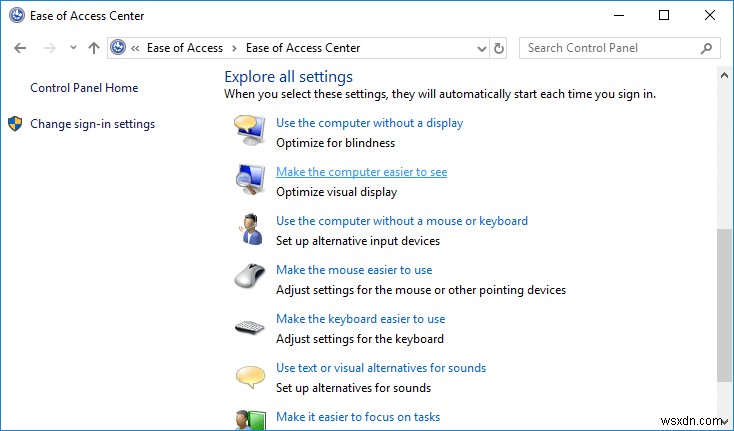Go up one folder level

click(x=94, y=48)
